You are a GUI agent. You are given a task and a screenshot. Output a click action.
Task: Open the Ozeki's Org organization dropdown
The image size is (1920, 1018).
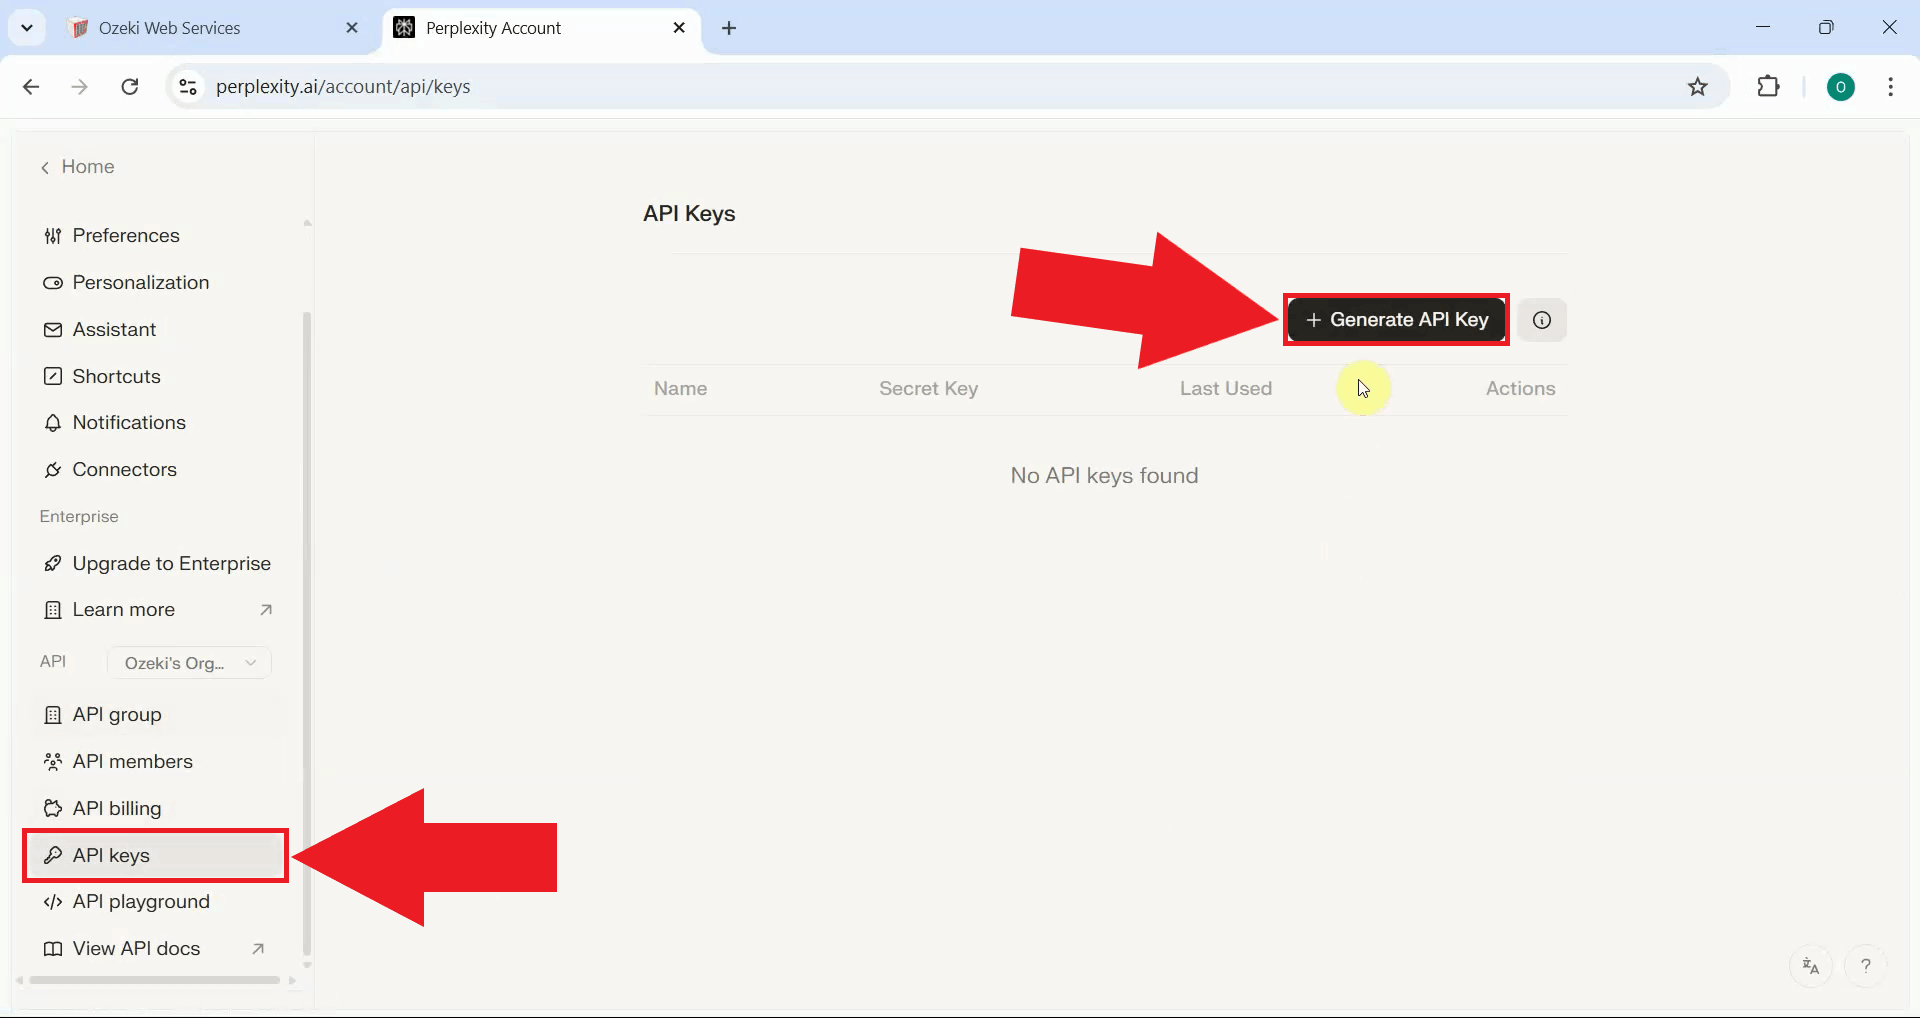pos(189,662)
